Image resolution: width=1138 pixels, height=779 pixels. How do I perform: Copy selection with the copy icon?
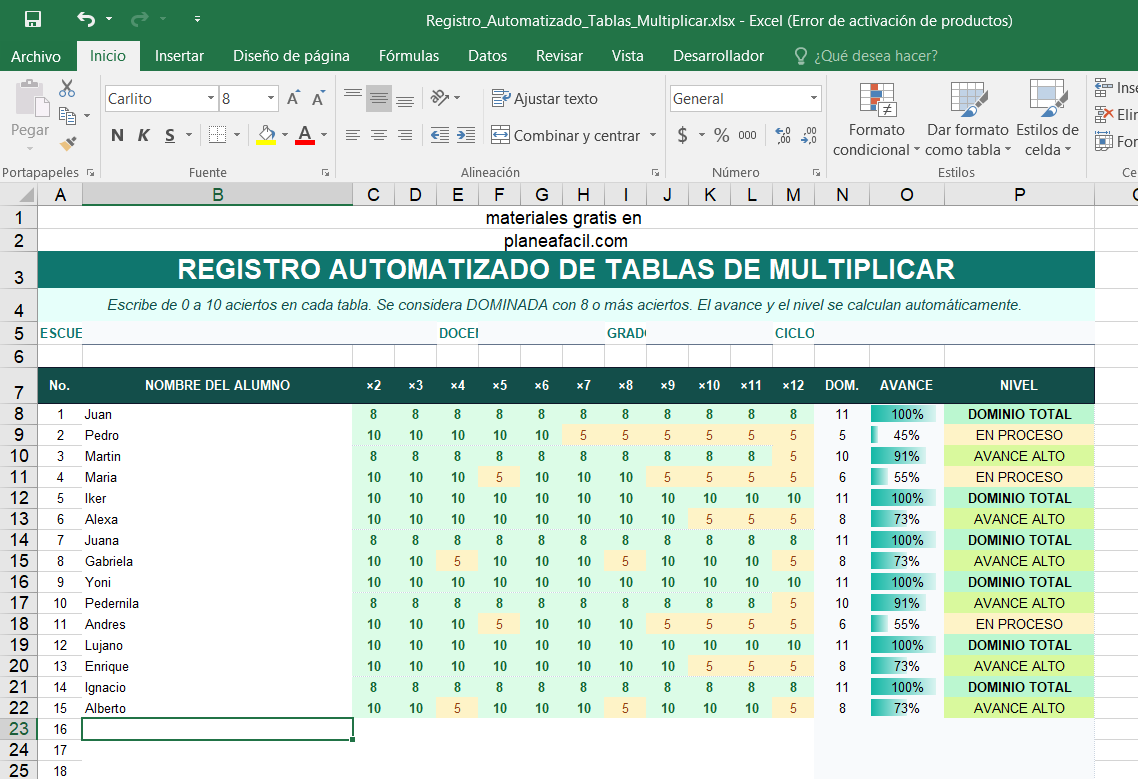pos(67,116)
